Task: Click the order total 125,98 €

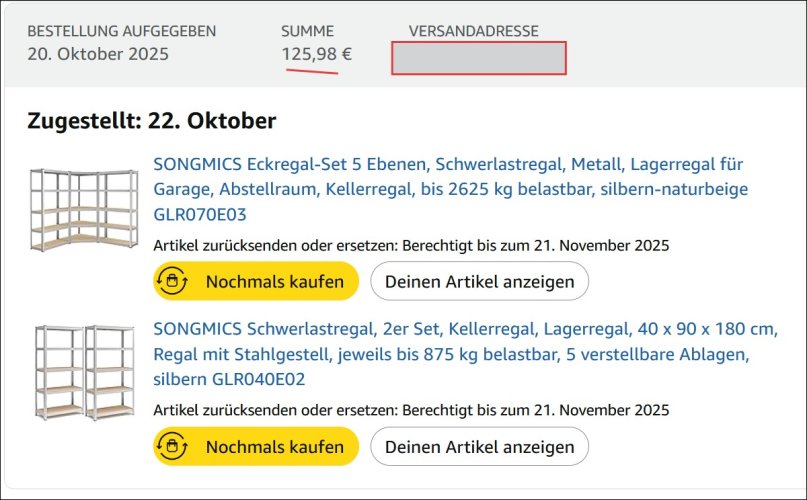Action: point(316,54)
